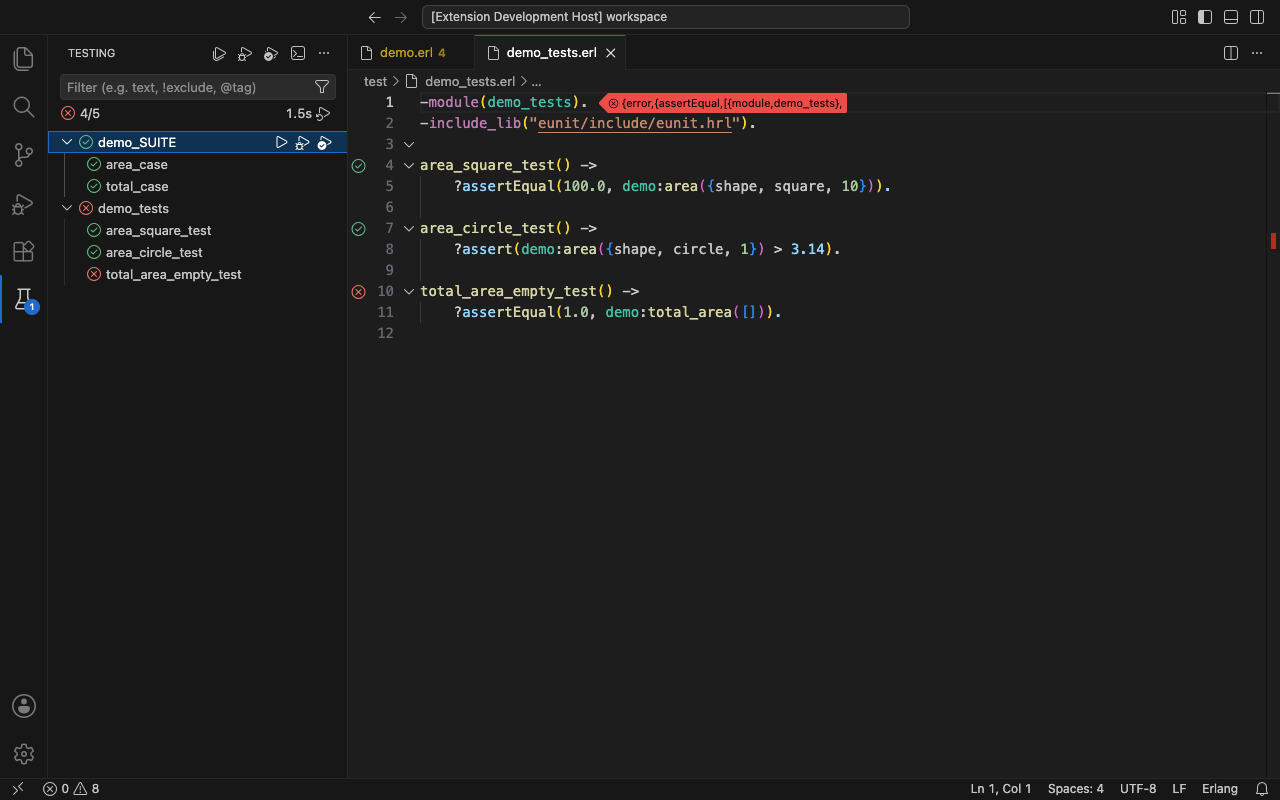Open problems via errors and warnings count

pyautogui.click(x=71, y=789)
